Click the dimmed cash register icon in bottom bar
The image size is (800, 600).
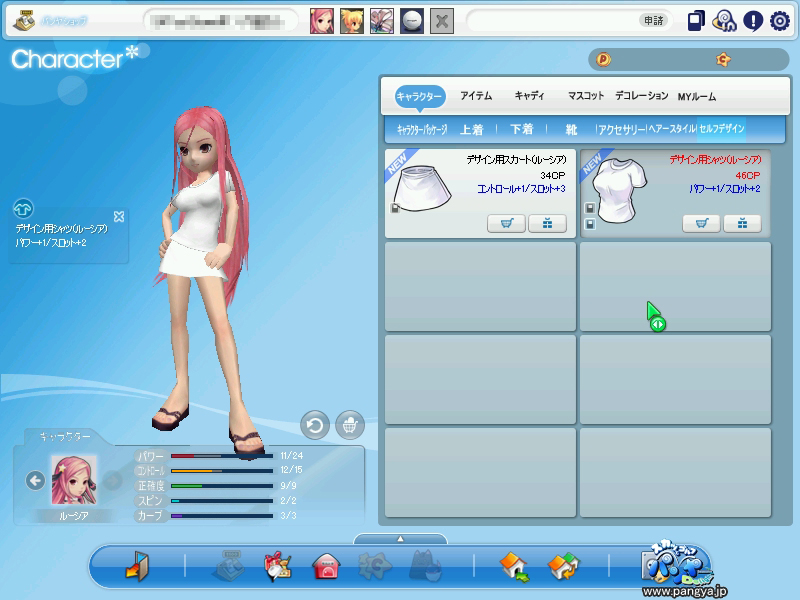point(228,566)
